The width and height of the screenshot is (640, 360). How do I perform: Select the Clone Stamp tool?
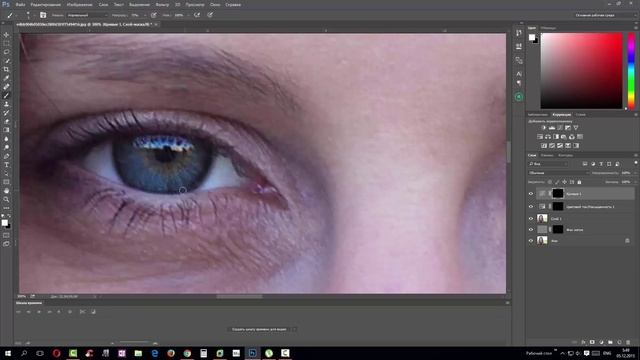pos(6,104)
